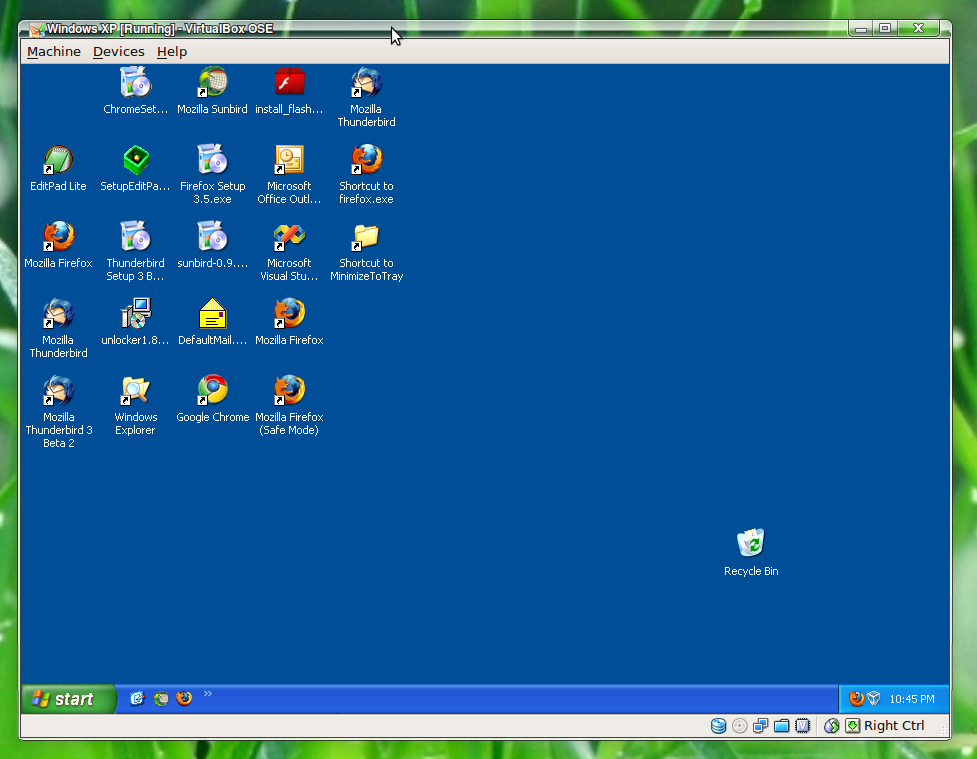Start Mozilla Firefox in Safe Mode
977x759 pixels.
[289, 390]
